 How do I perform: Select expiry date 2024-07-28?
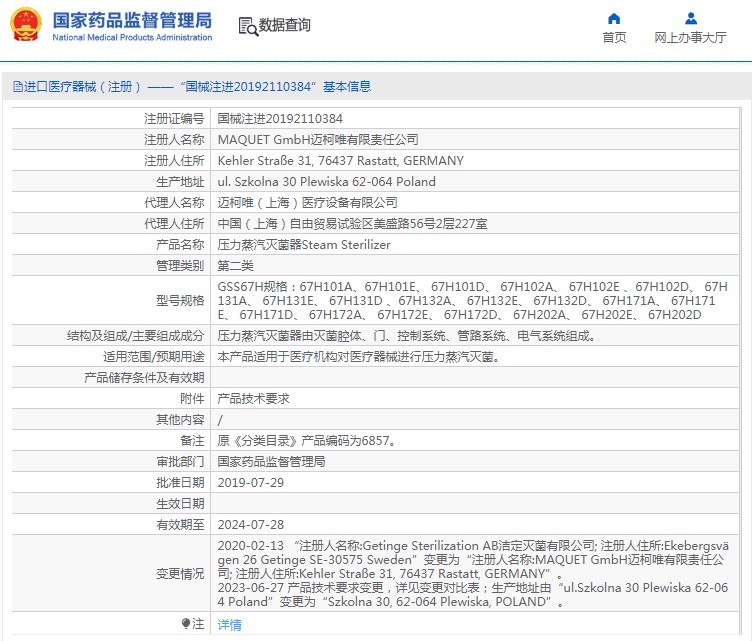click(251, 525)
